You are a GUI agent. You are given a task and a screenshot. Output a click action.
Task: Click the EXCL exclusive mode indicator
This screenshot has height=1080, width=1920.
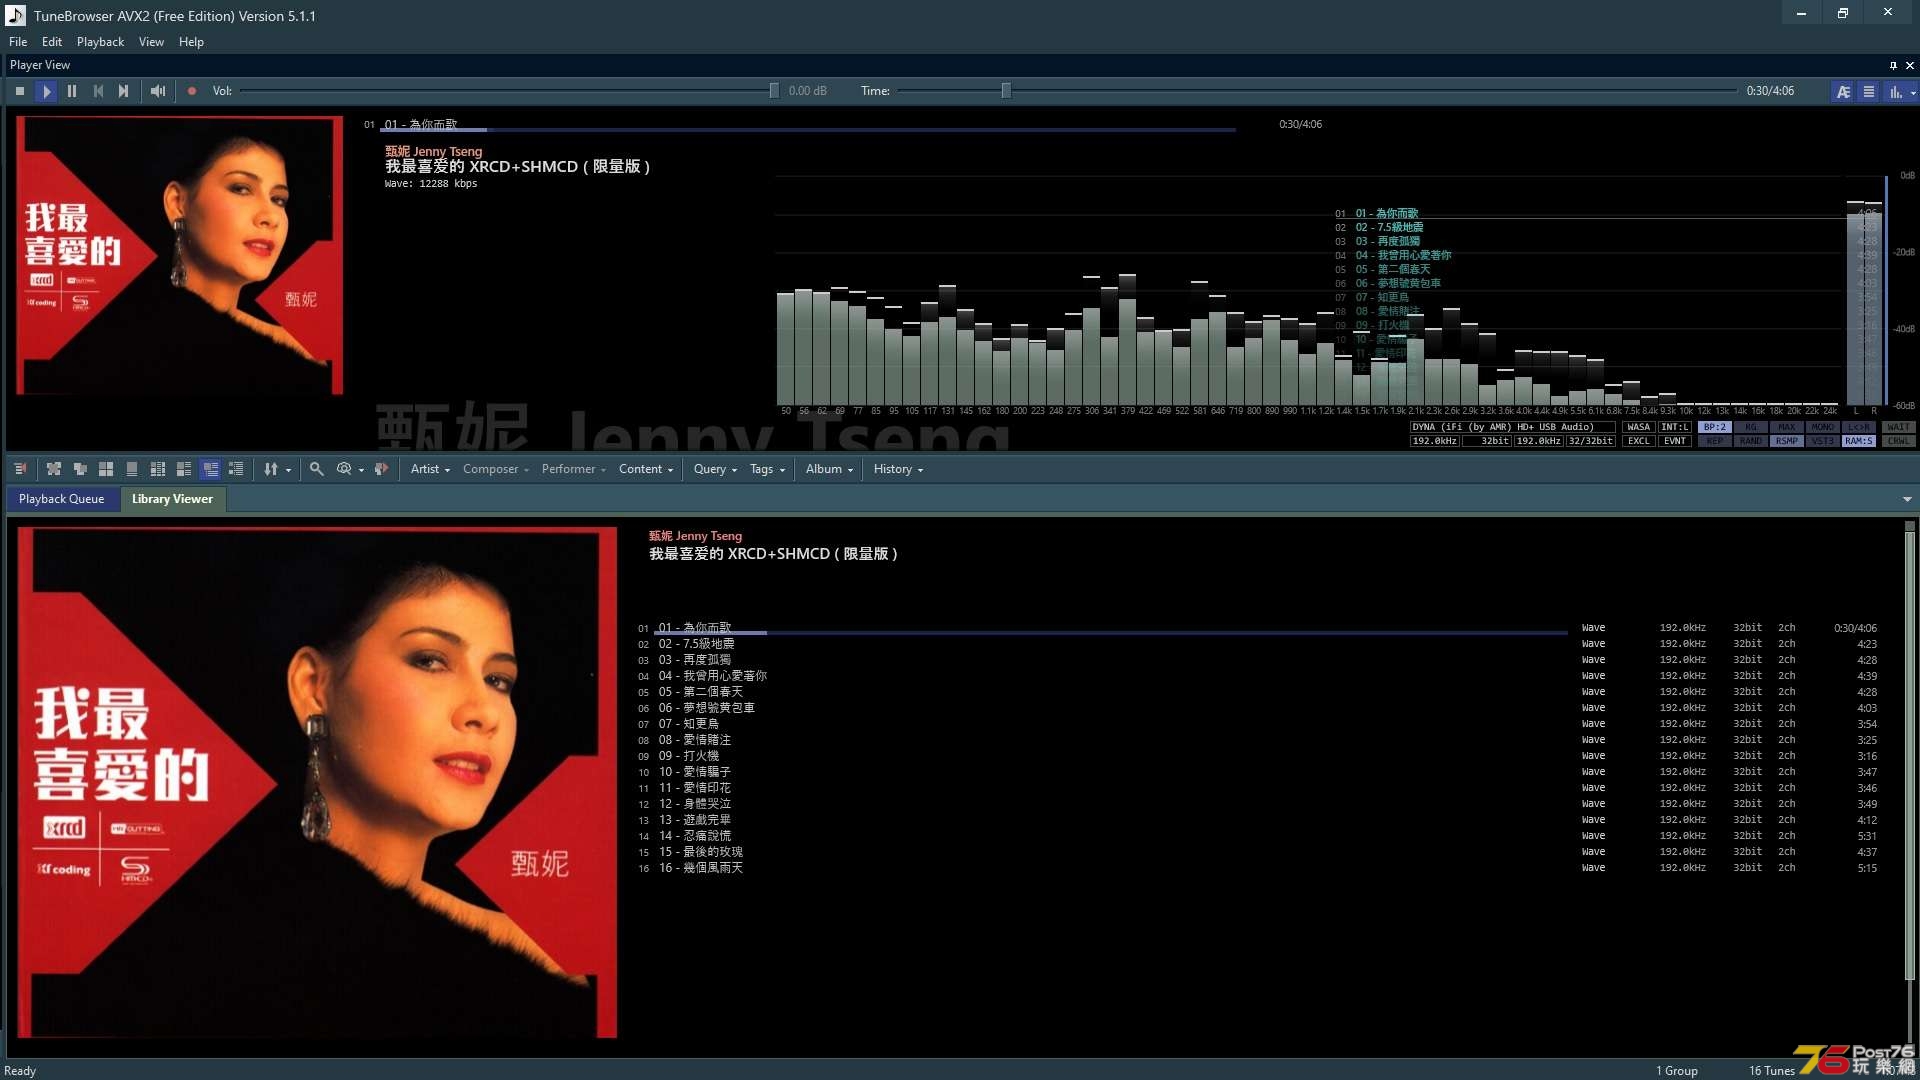coord(1639,441)
